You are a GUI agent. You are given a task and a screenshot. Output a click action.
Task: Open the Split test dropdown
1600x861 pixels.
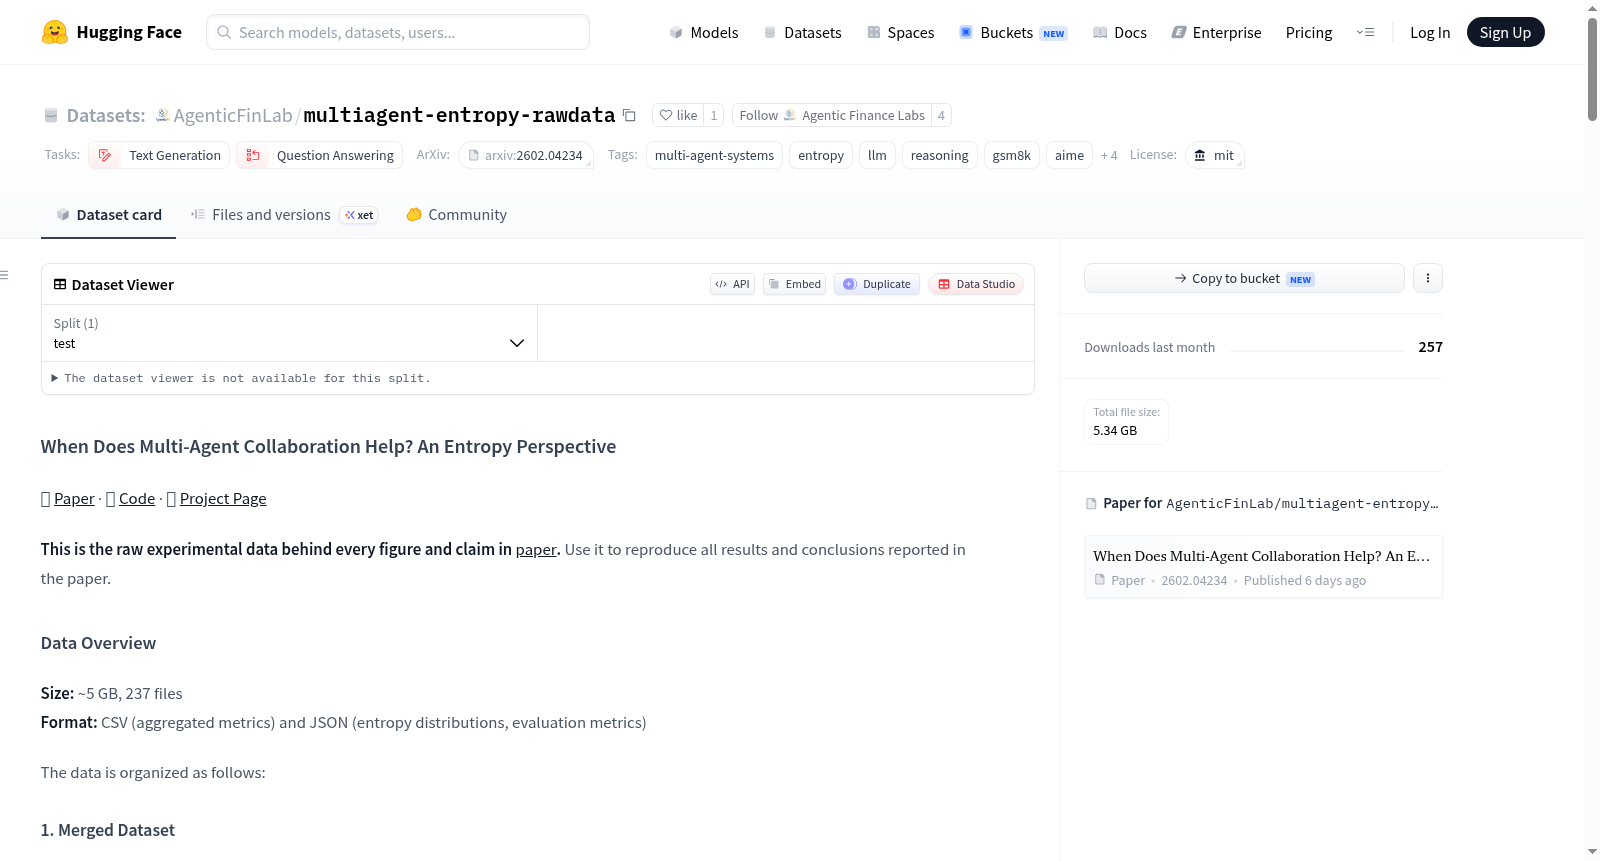coord(289,333)
